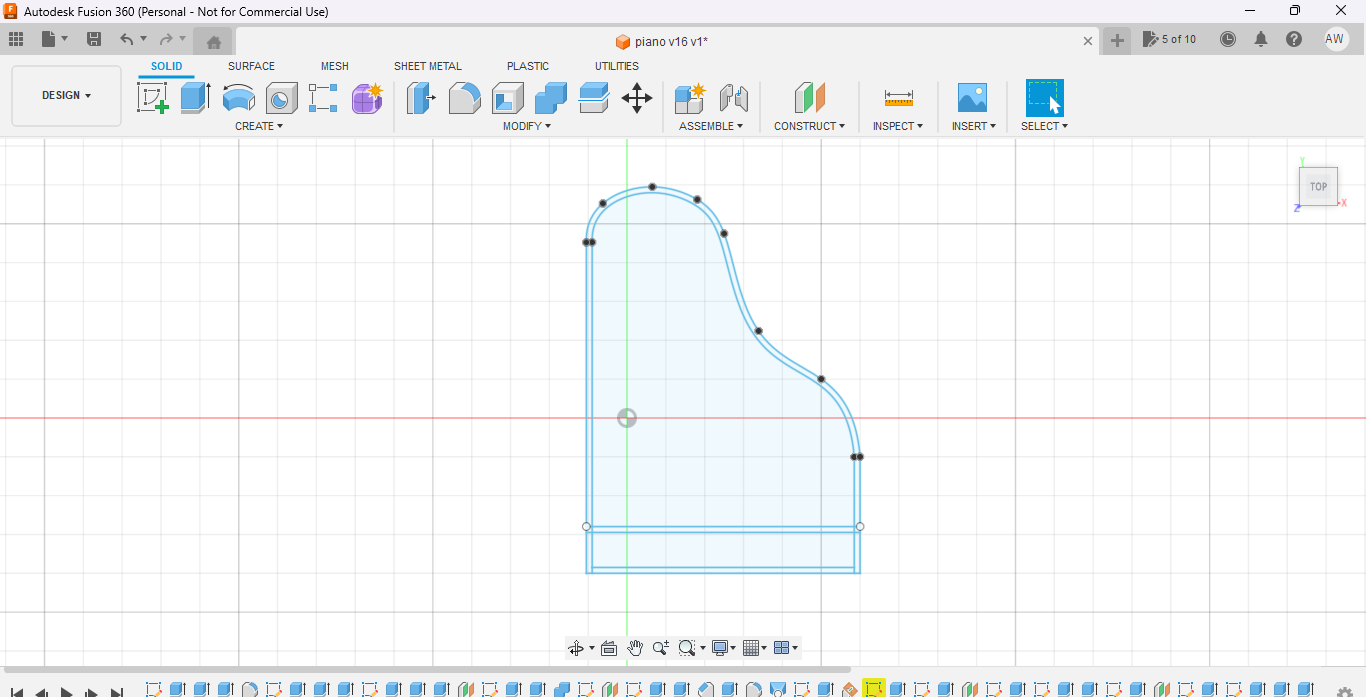Expand the CREATE menu
This screenshot has width=1366, height=697.
pos(259,126)
